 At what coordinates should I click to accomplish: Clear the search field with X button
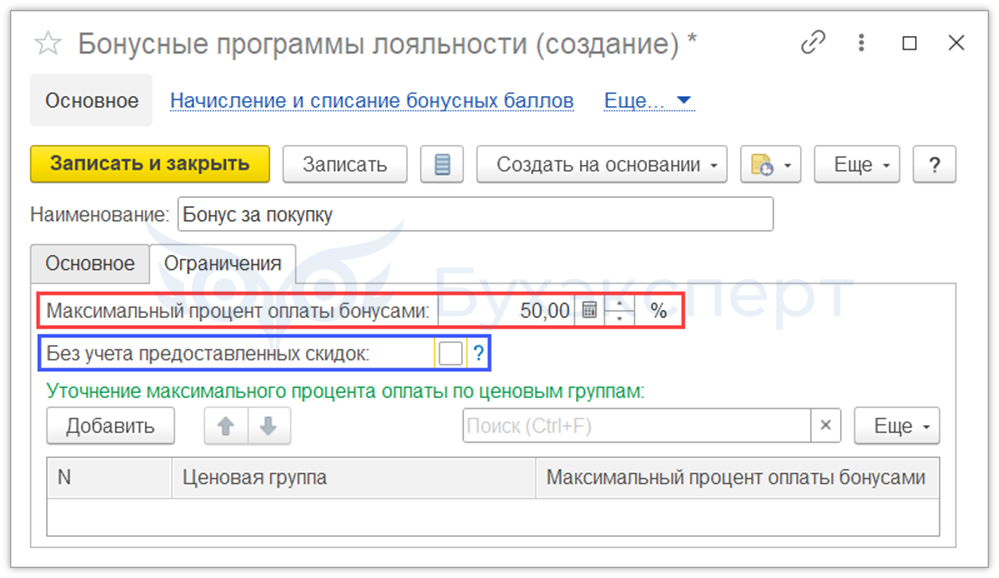tap(825, 426)
